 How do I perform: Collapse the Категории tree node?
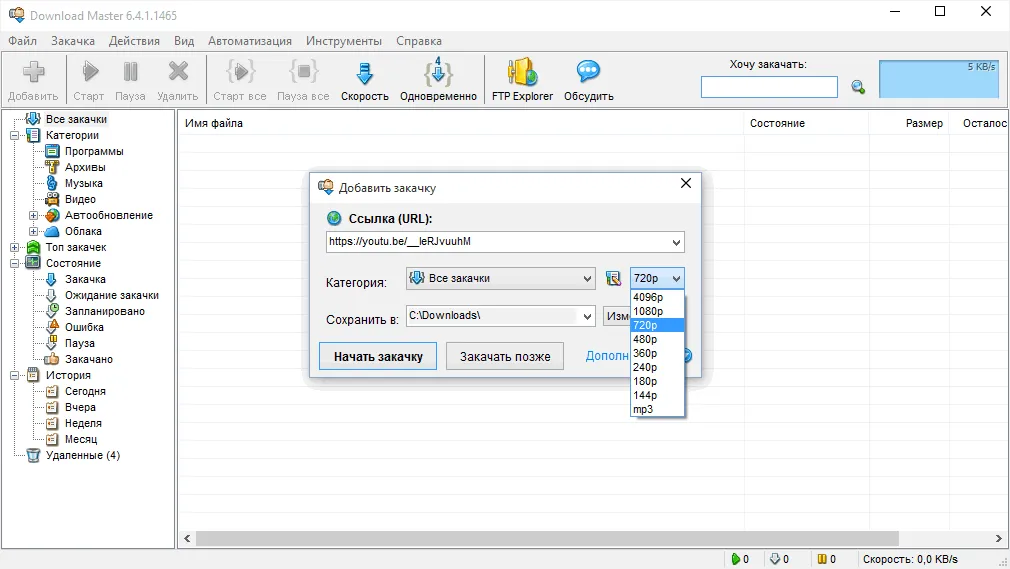pyautogui.click(x=14, y=135)
